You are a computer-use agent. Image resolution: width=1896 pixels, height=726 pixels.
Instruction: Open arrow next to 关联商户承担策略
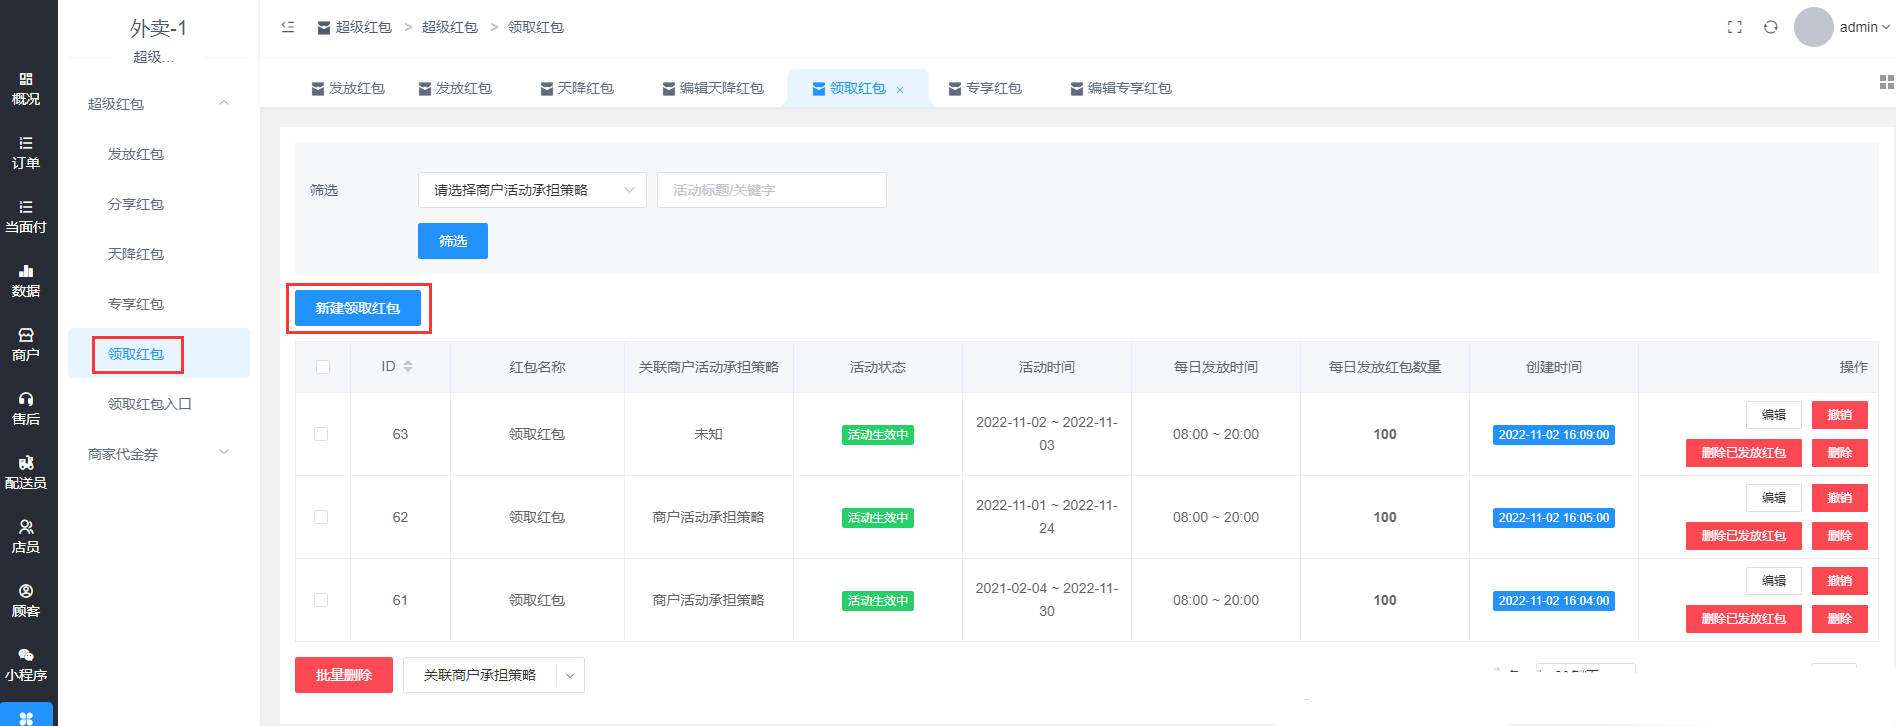pyautogui.click(x=570, y=675)
